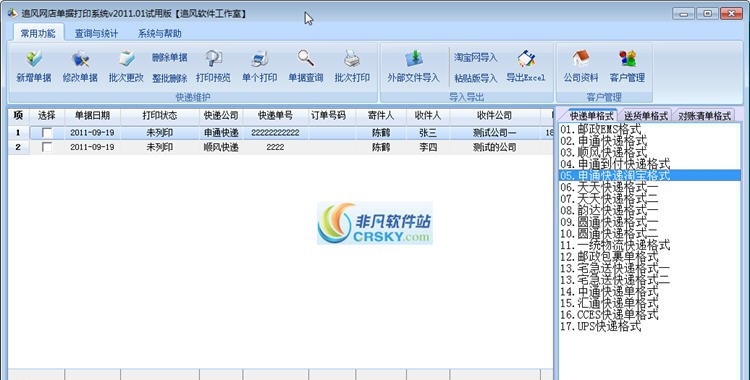Click the 寄件人 column header

click(381, 115)
